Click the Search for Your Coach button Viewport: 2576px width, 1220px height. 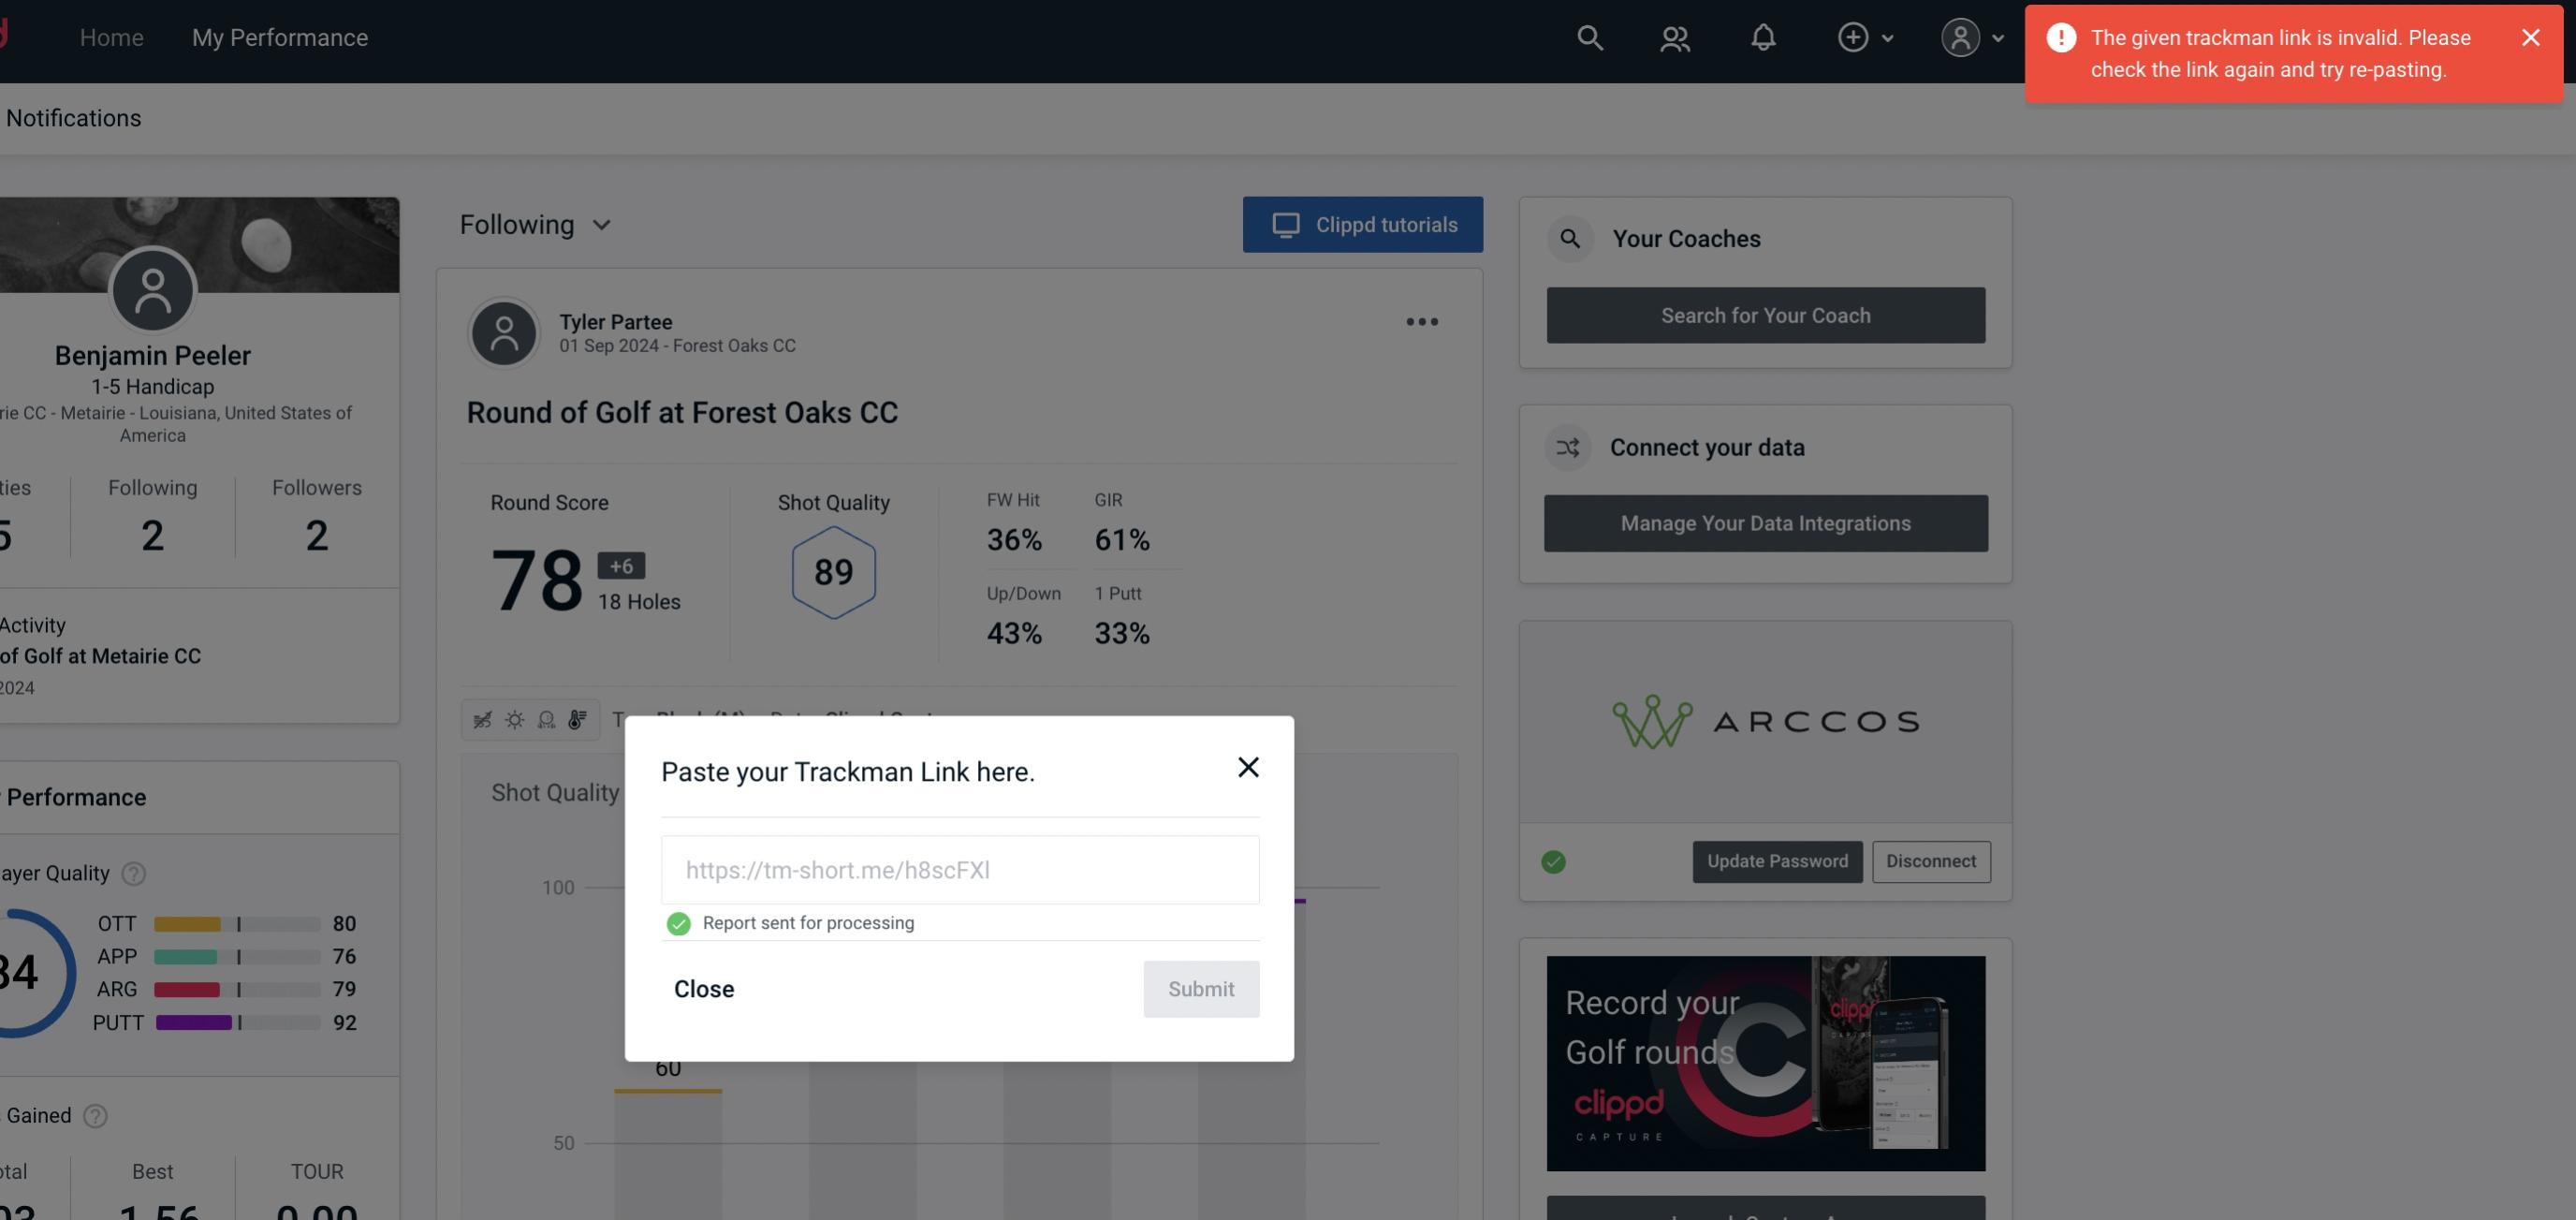click(1766, 316)
